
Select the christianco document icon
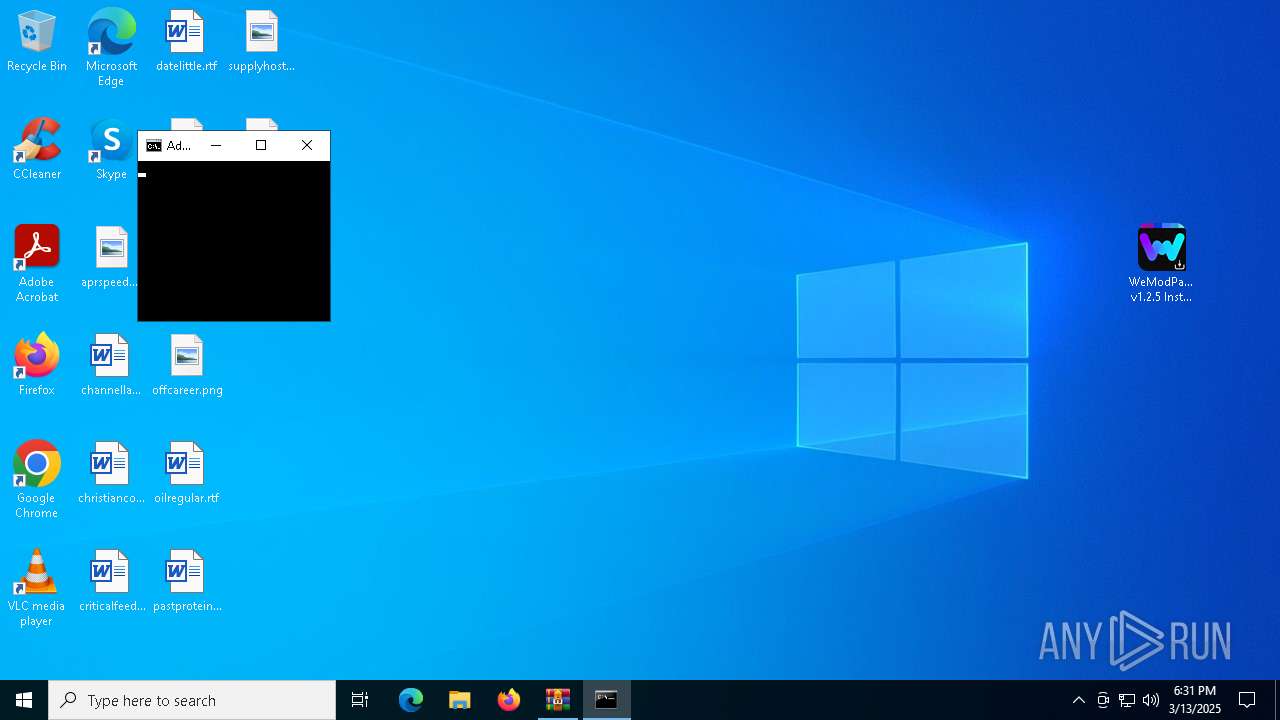click(111, 474)
